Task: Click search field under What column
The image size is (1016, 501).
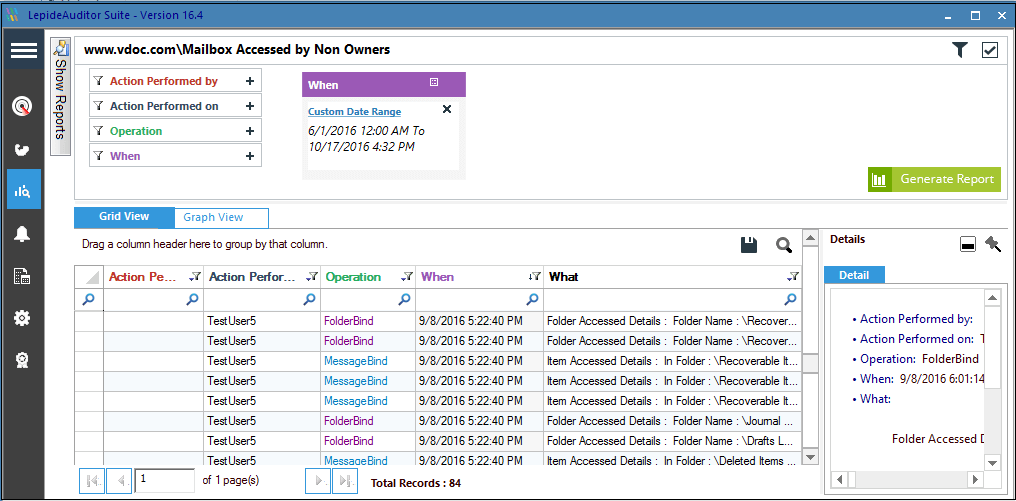Action: pyautogui.click(x=672, y=299)
